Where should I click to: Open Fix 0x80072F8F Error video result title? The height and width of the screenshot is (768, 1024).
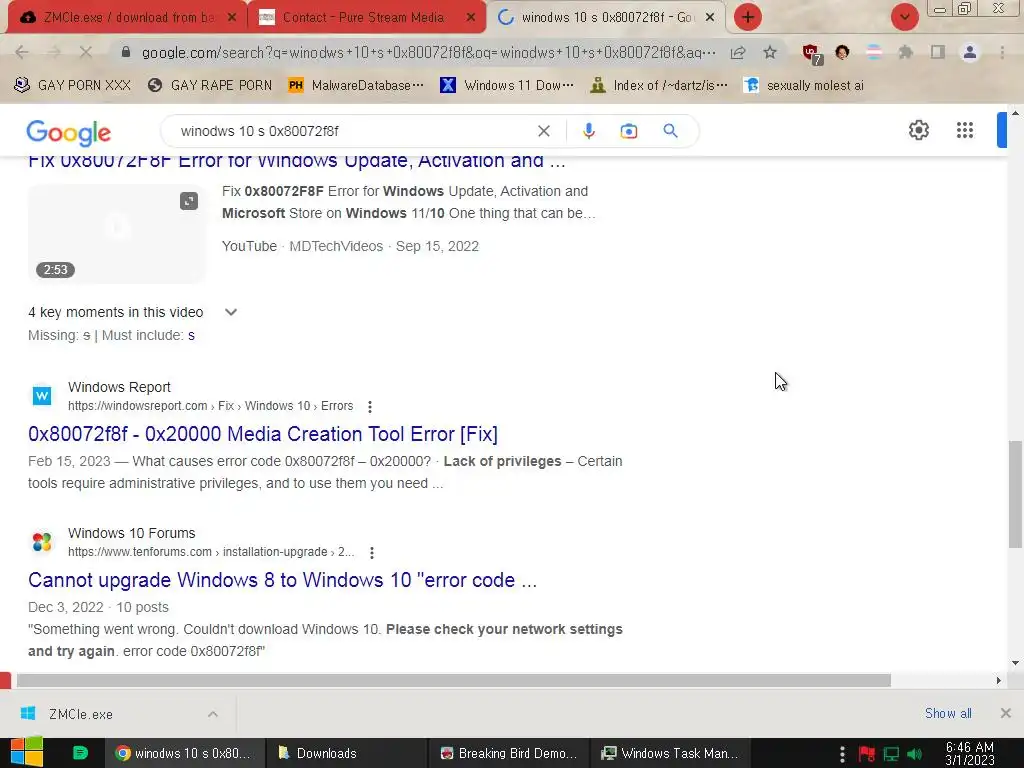point(296,161)
